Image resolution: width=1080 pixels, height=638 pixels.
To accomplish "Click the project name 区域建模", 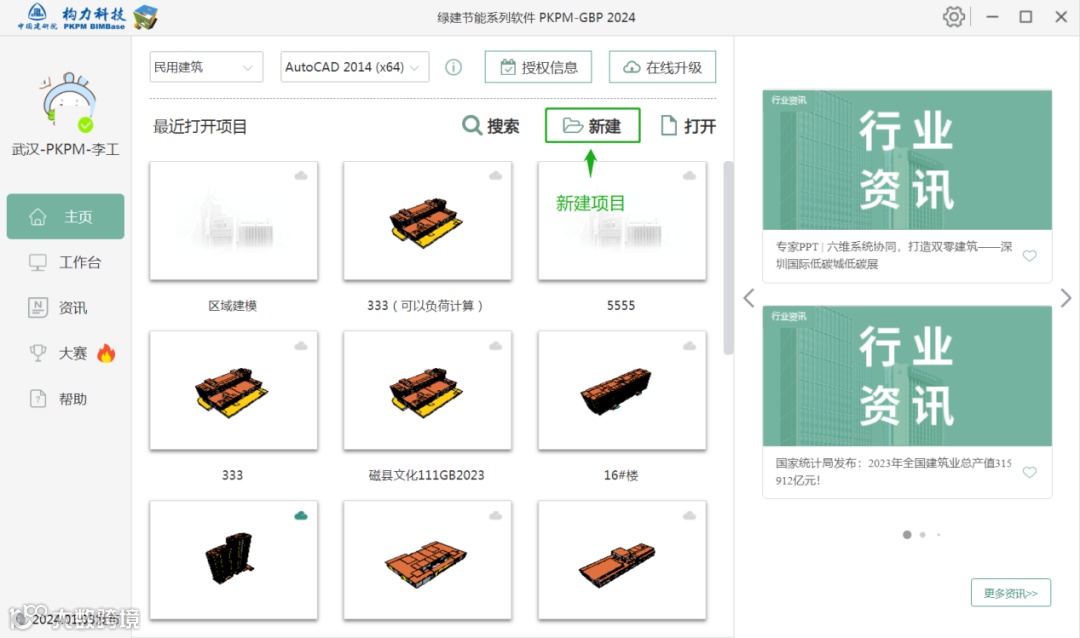I will pyautogui.click(x=233, y=306).
